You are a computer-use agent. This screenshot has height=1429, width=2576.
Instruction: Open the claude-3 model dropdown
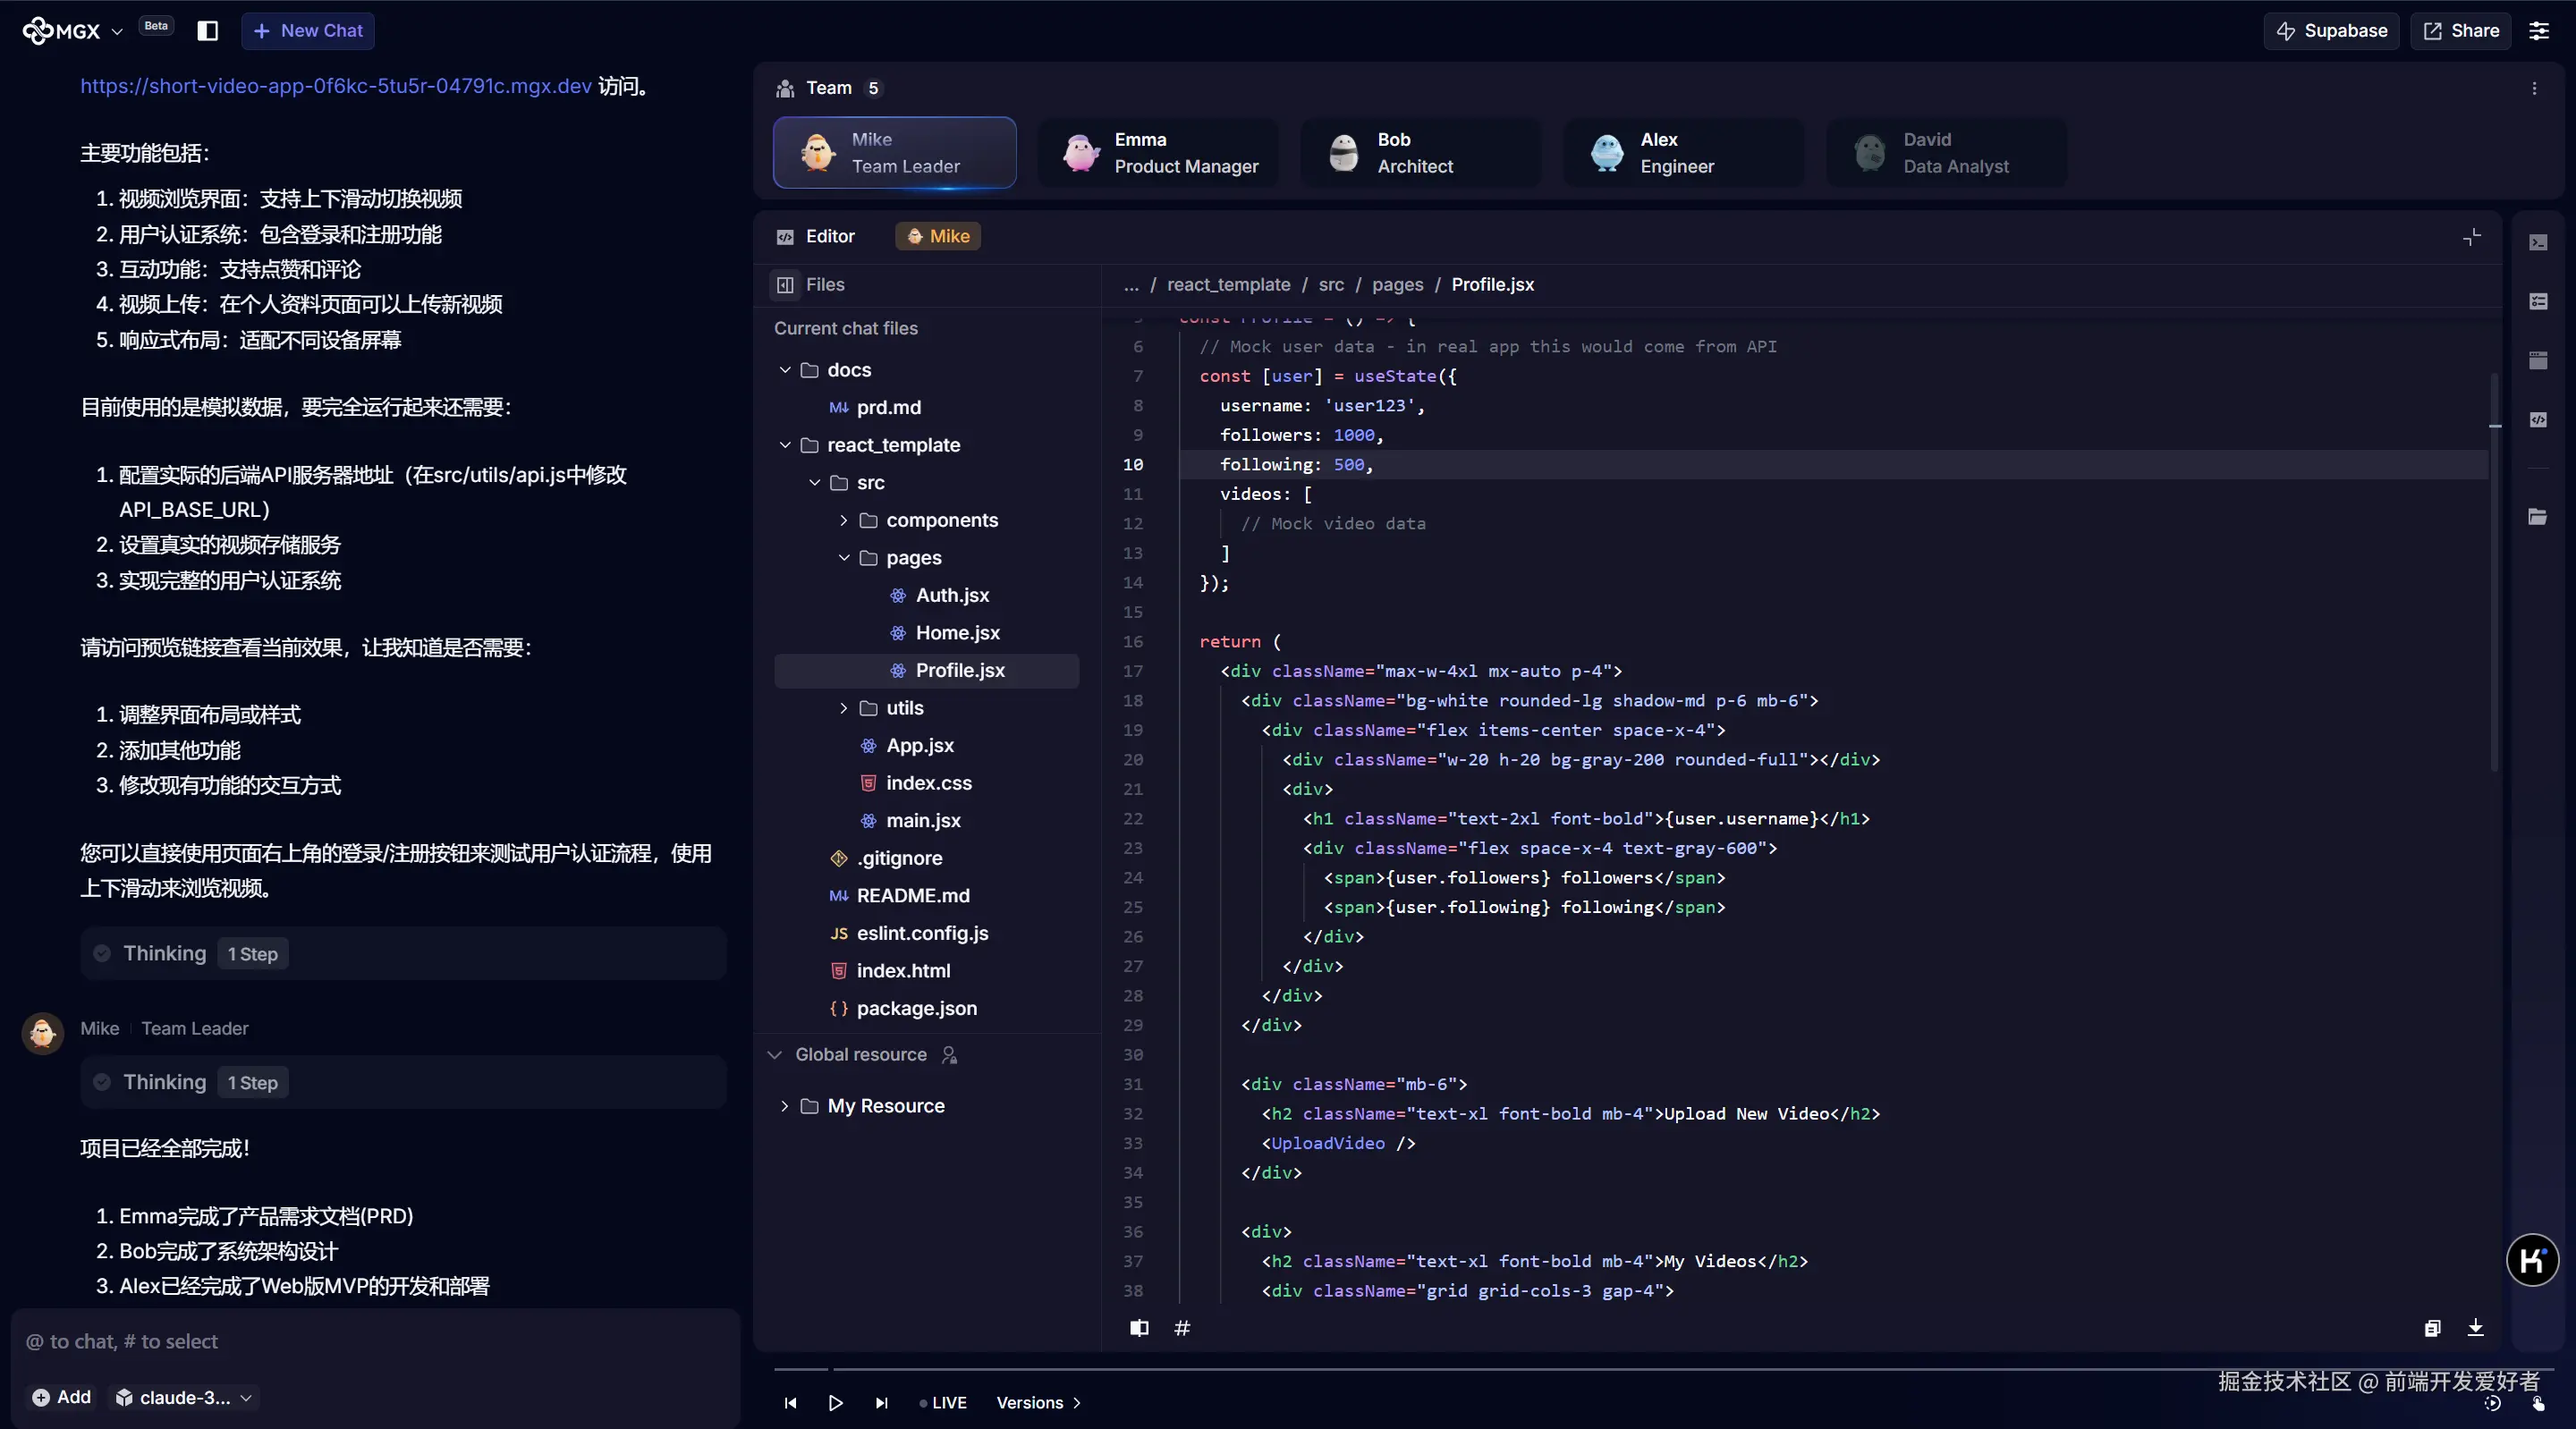(184, 1397)
